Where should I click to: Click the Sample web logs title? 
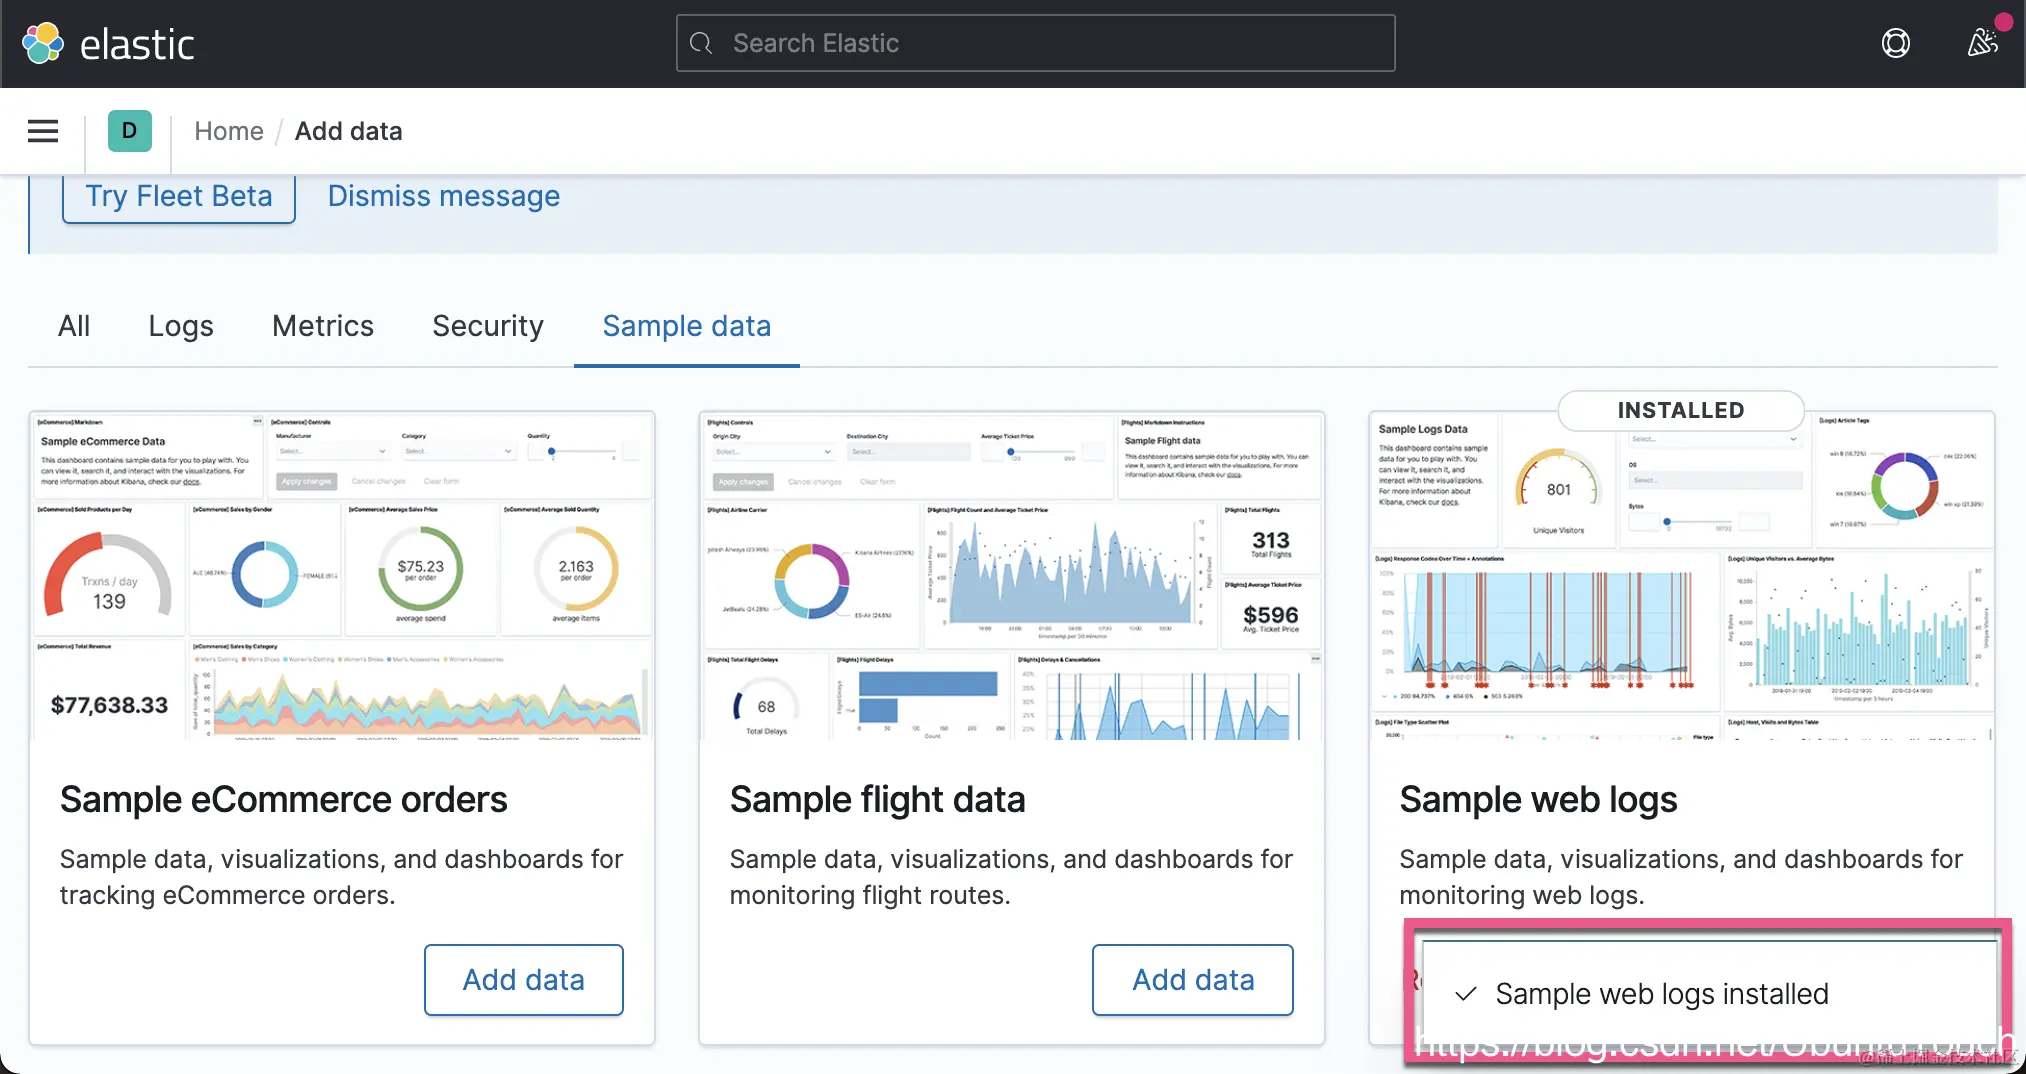tap(1539, 800)
